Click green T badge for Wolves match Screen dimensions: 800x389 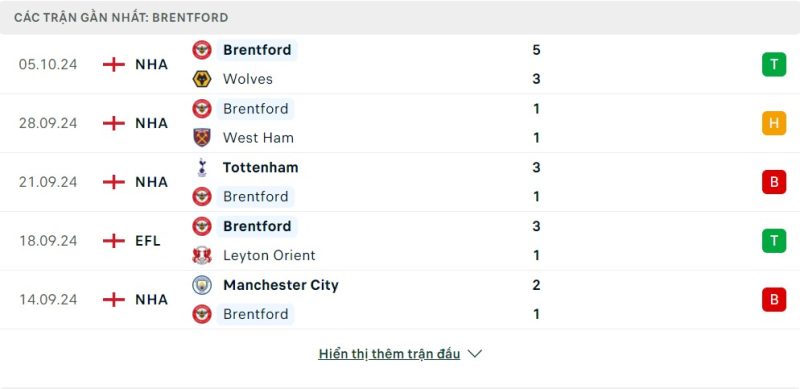coord(774,64)
